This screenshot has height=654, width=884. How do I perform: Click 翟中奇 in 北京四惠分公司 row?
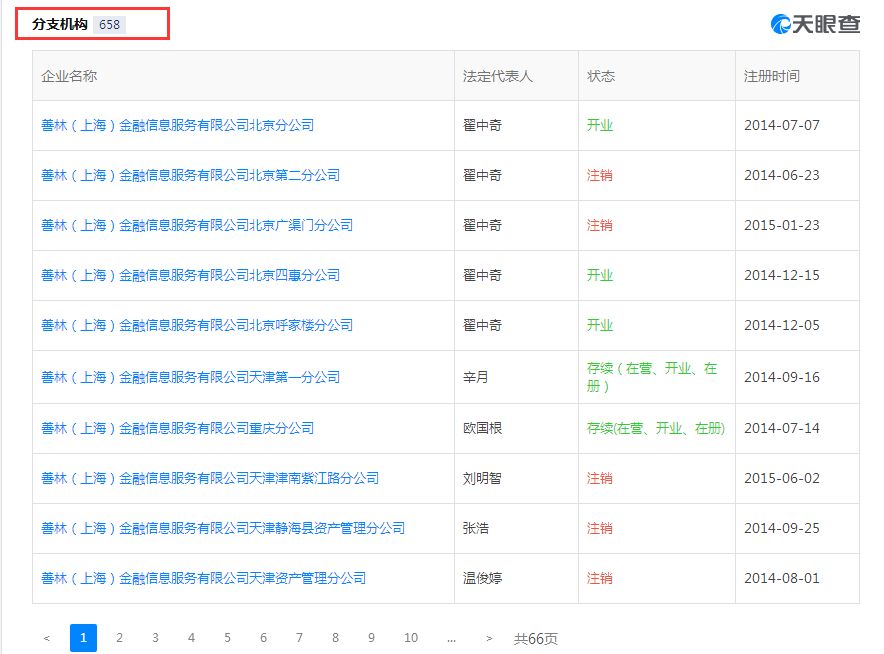[482, 276]
